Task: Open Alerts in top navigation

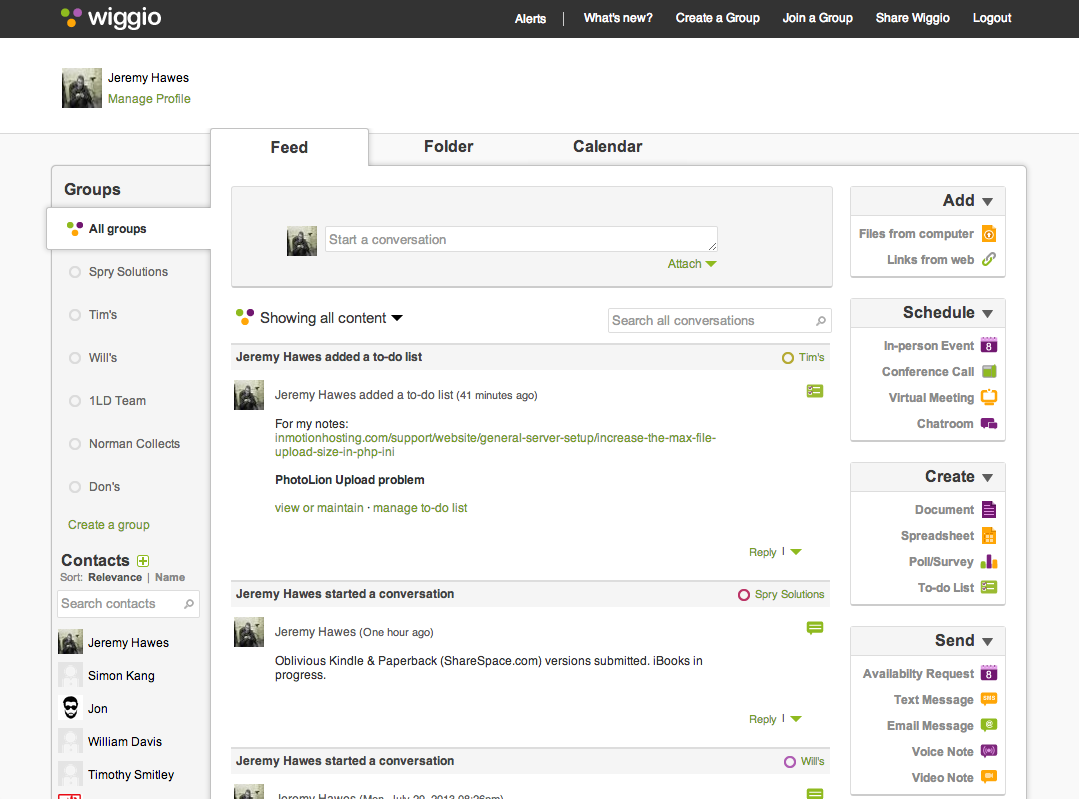Action: [531, 19]
